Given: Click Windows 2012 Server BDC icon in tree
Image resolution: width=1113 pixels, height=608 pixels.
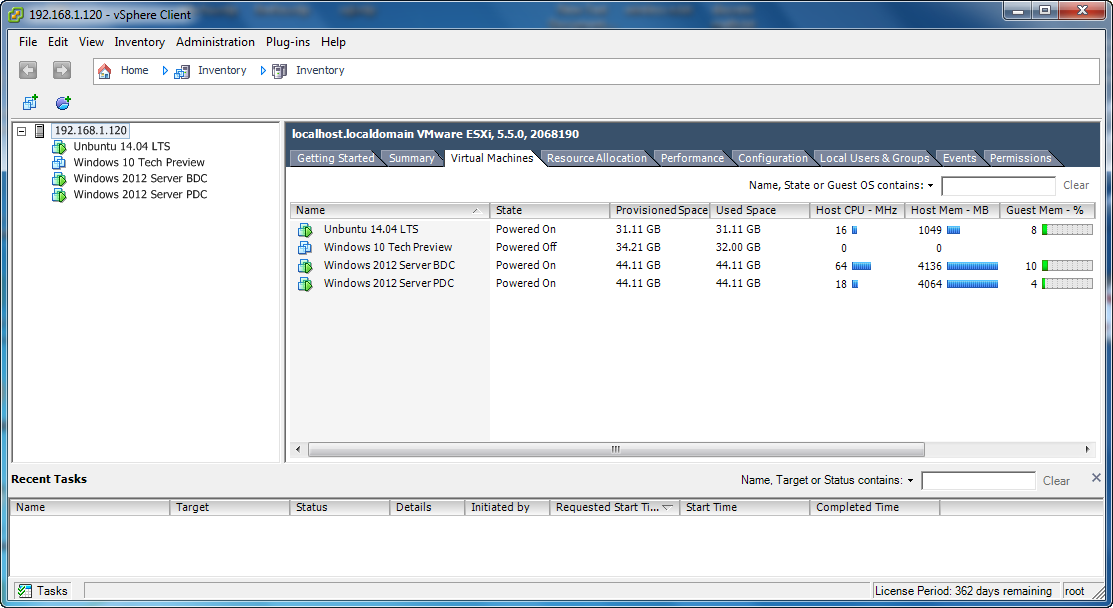Looking at the screenshot, I should click(x=59, y=179).
